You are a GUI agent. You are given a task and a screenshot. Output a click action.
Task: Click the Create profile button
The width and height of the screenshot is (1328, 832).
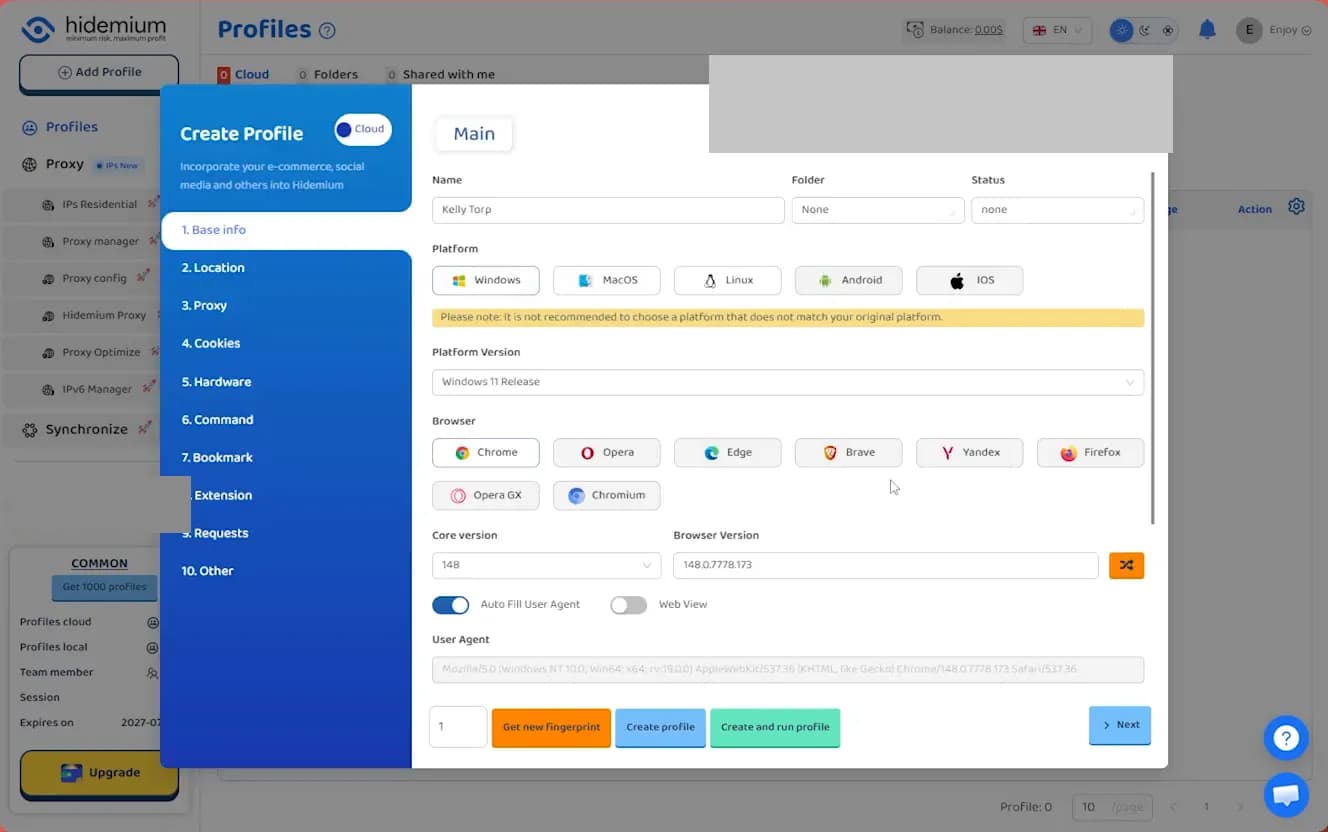tap(660, 727)
